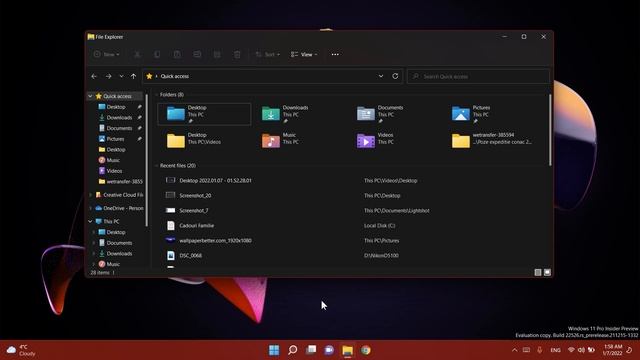Collapse Quick access tree node
Screen dimensions: 640x360
click(x=90, y=96)
